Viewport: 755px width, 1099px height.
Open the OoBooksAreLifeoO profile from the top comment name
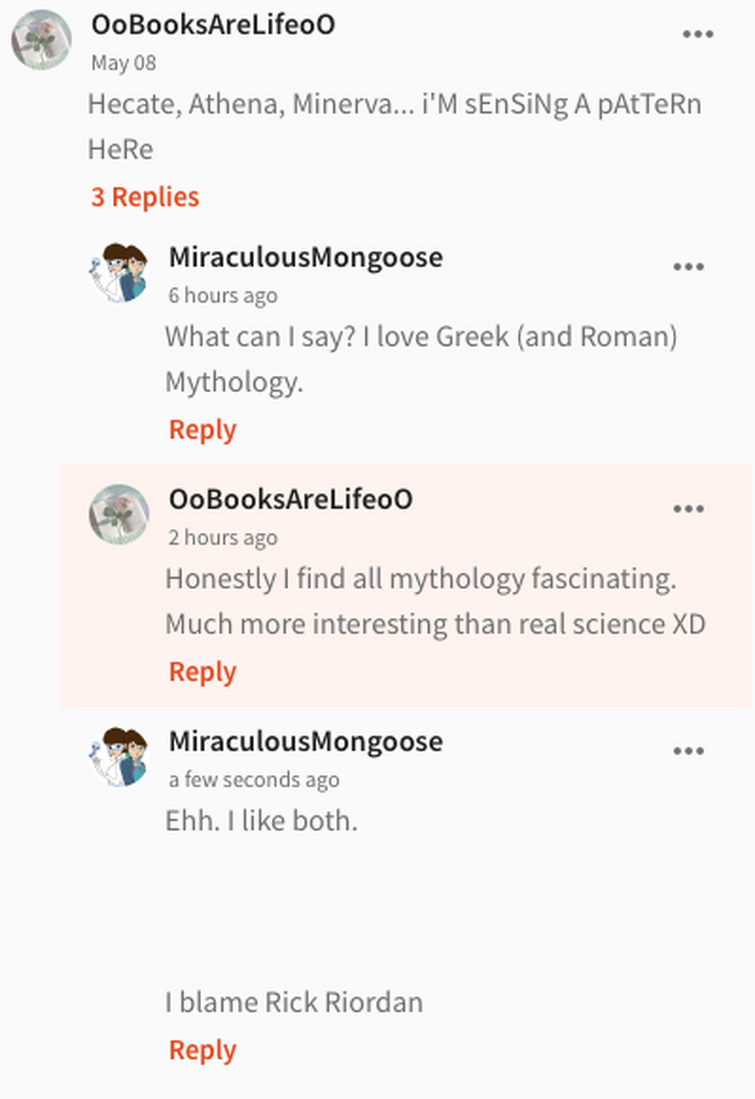(213, 25)
